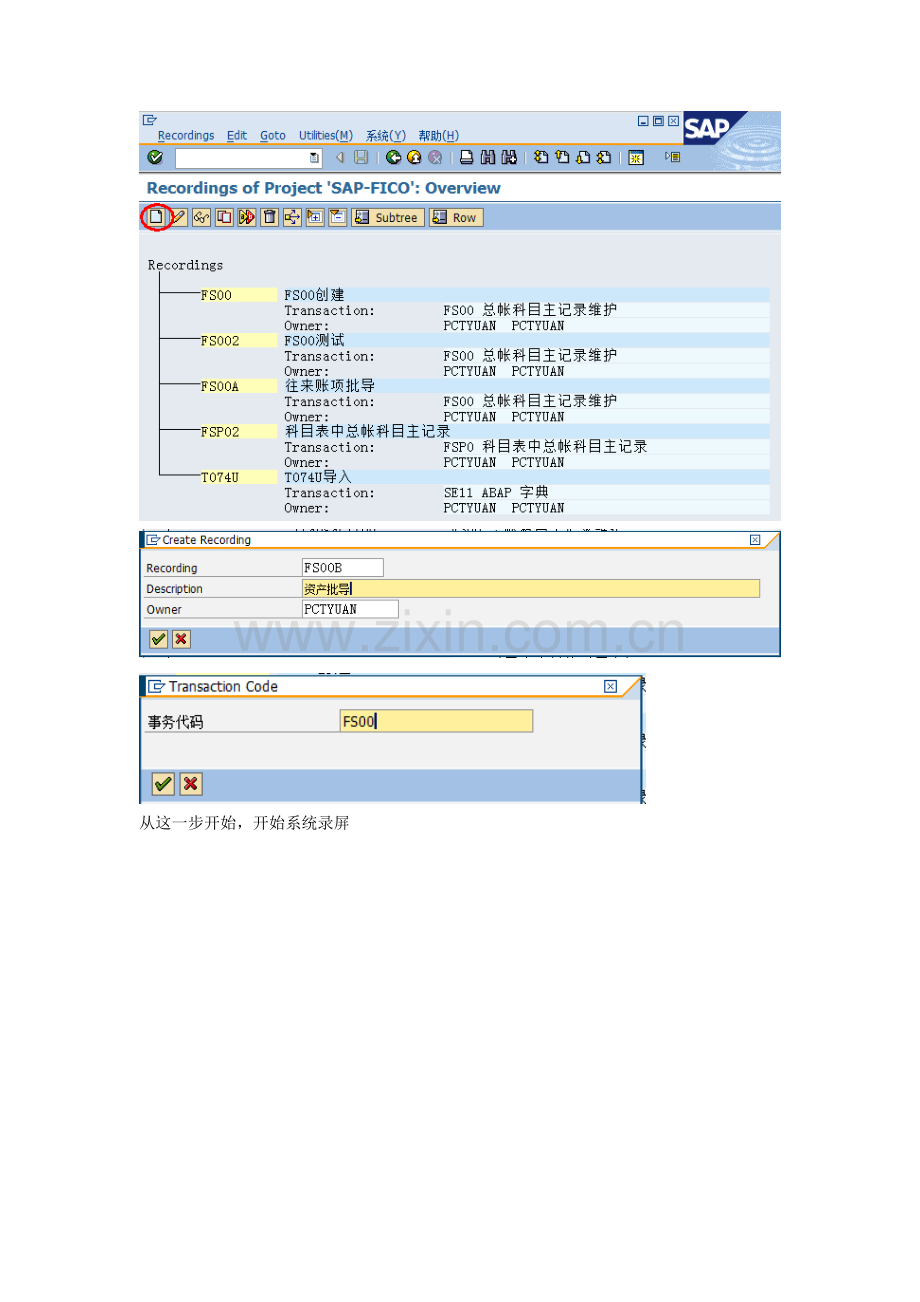Click the yellow Exit arrow icon
Screen dimensions: 920x1302
[414, 158]
